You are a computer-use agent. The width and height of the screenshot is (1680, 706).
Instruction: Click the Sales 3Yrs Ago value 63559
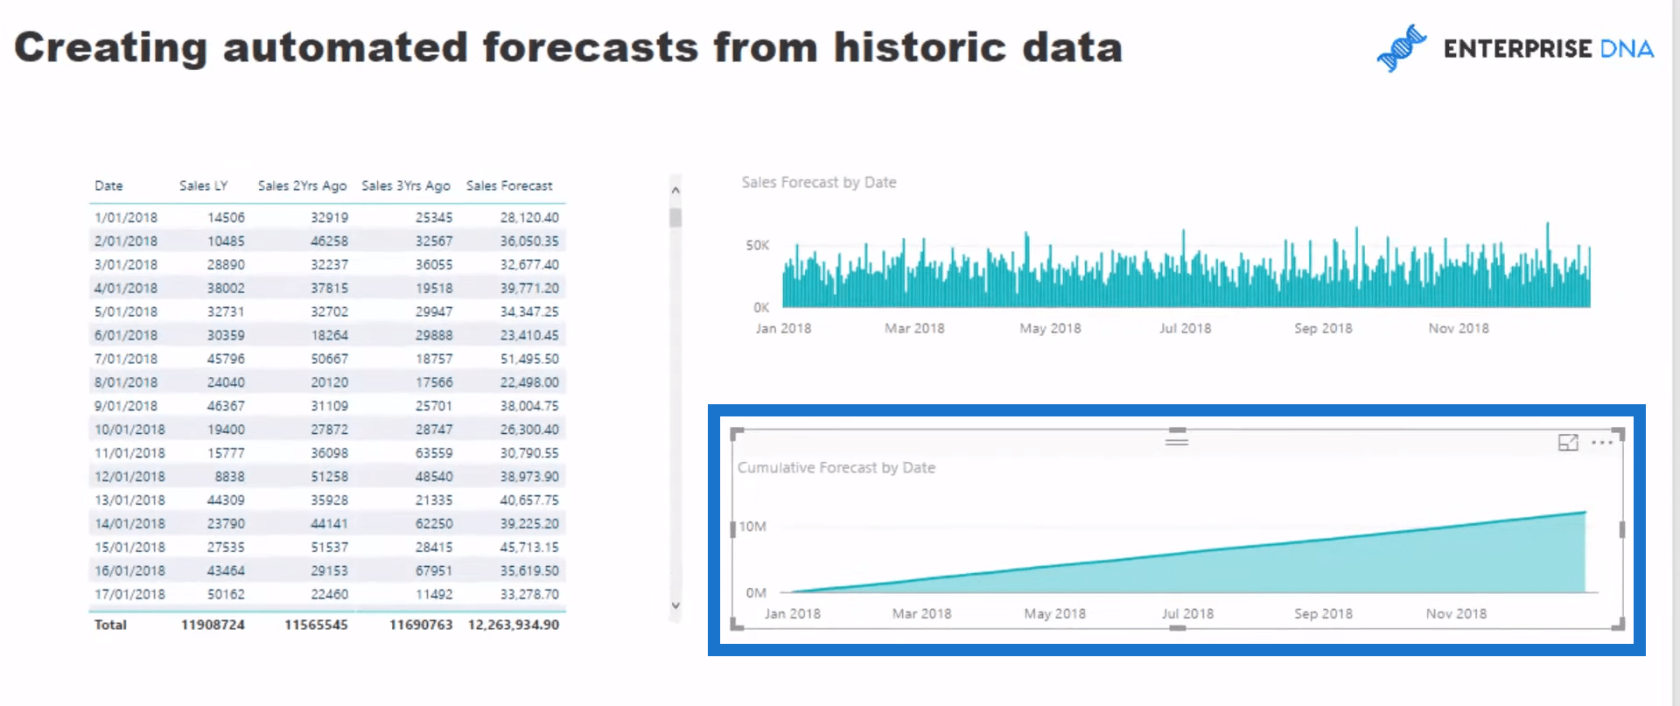tap(434, 453)
